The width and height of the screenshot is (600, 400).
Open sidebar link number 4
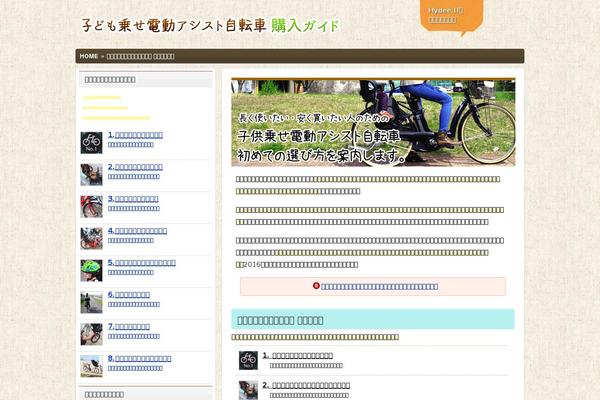(x=137, y=231)
